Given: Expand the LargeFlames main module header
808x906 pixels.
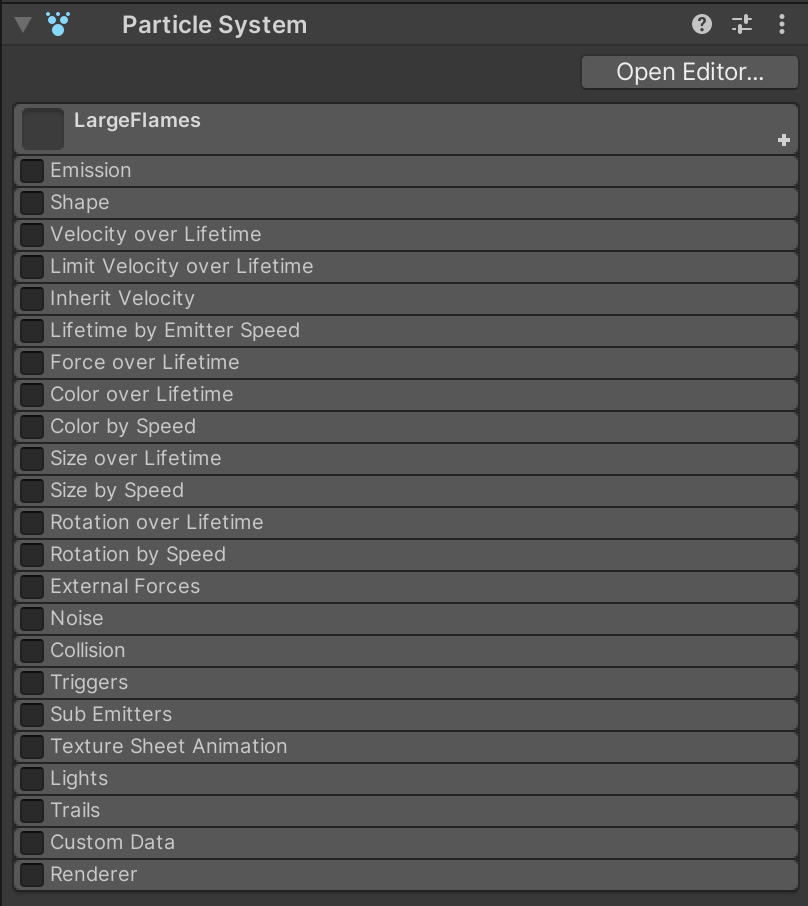Looking at the screenshot, I should pyautogui.click(x=400, y=121).
